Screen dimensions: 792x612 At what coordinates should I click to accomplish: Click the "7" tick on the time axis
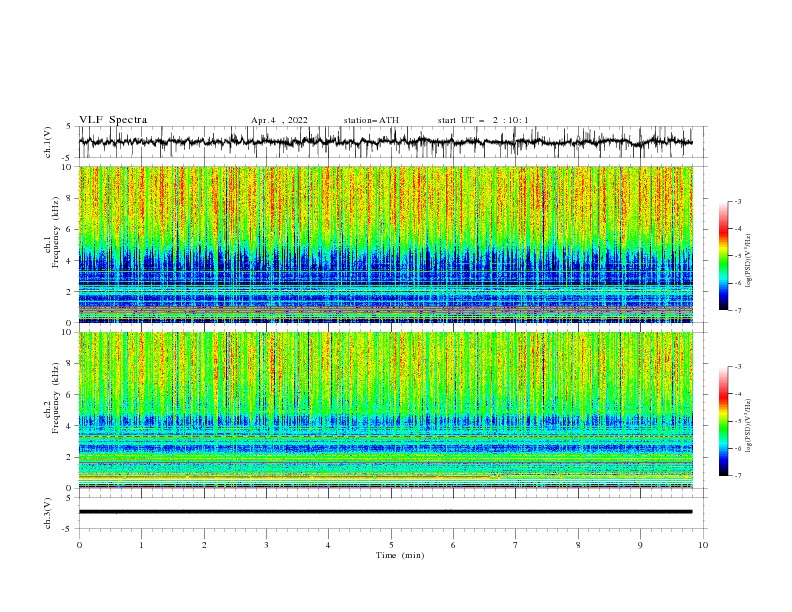tap(516, 545)
